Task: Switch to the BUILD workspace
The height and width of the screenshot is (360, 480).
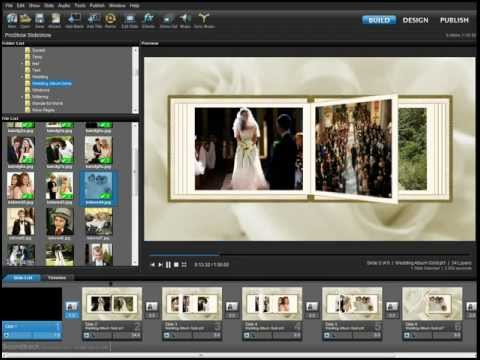Action: 379,20
